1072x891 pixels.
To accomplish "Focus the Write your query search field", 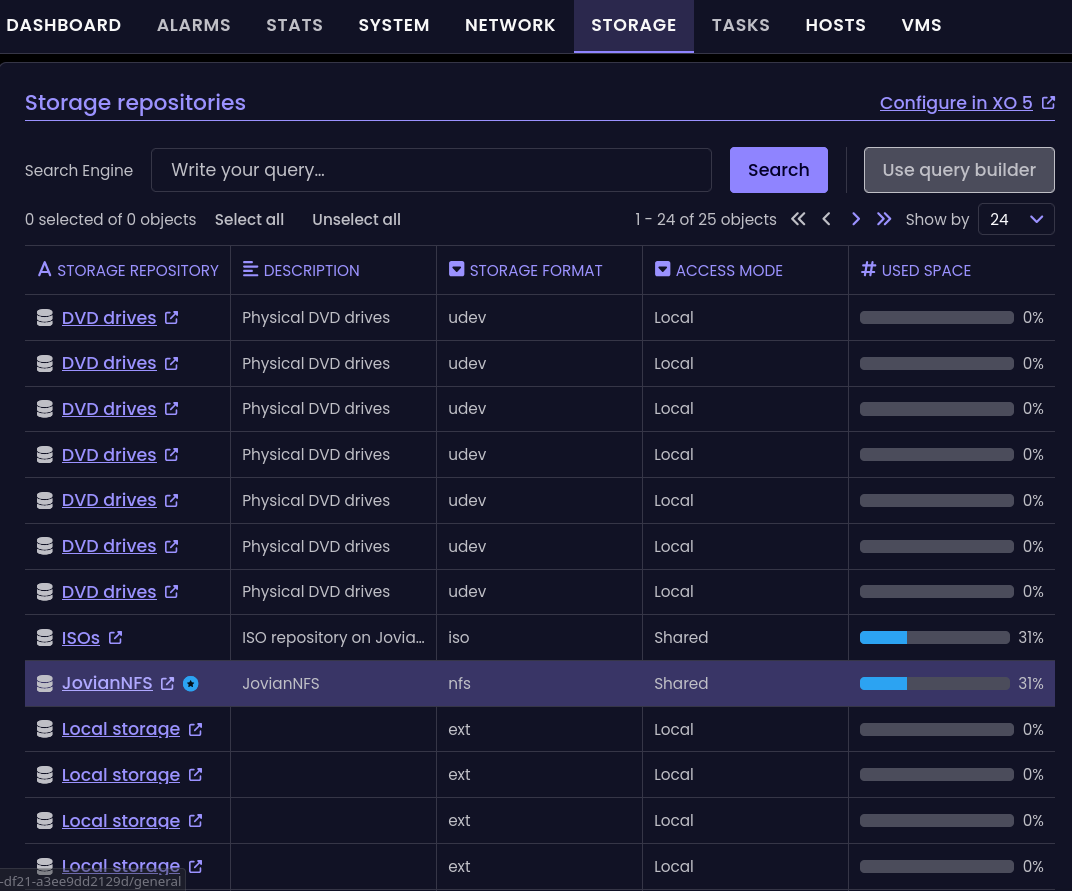I will click(x=431, y=170).
